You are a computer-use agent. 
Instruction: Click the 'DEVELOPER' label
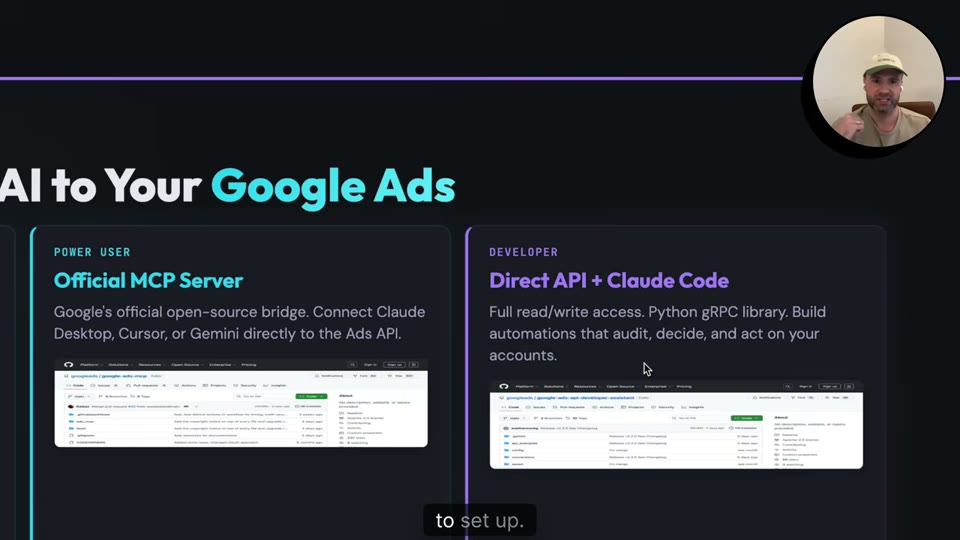(523, 252)
